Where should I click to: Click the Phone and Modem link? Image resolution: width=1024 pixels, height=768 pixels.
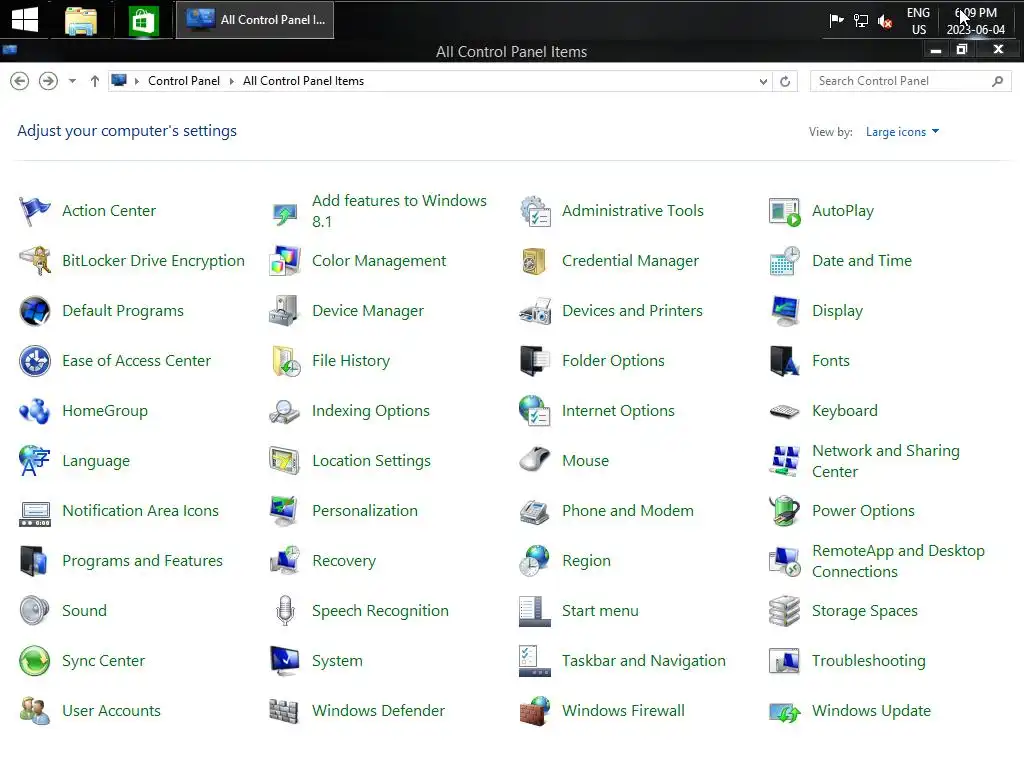(628, 511)
